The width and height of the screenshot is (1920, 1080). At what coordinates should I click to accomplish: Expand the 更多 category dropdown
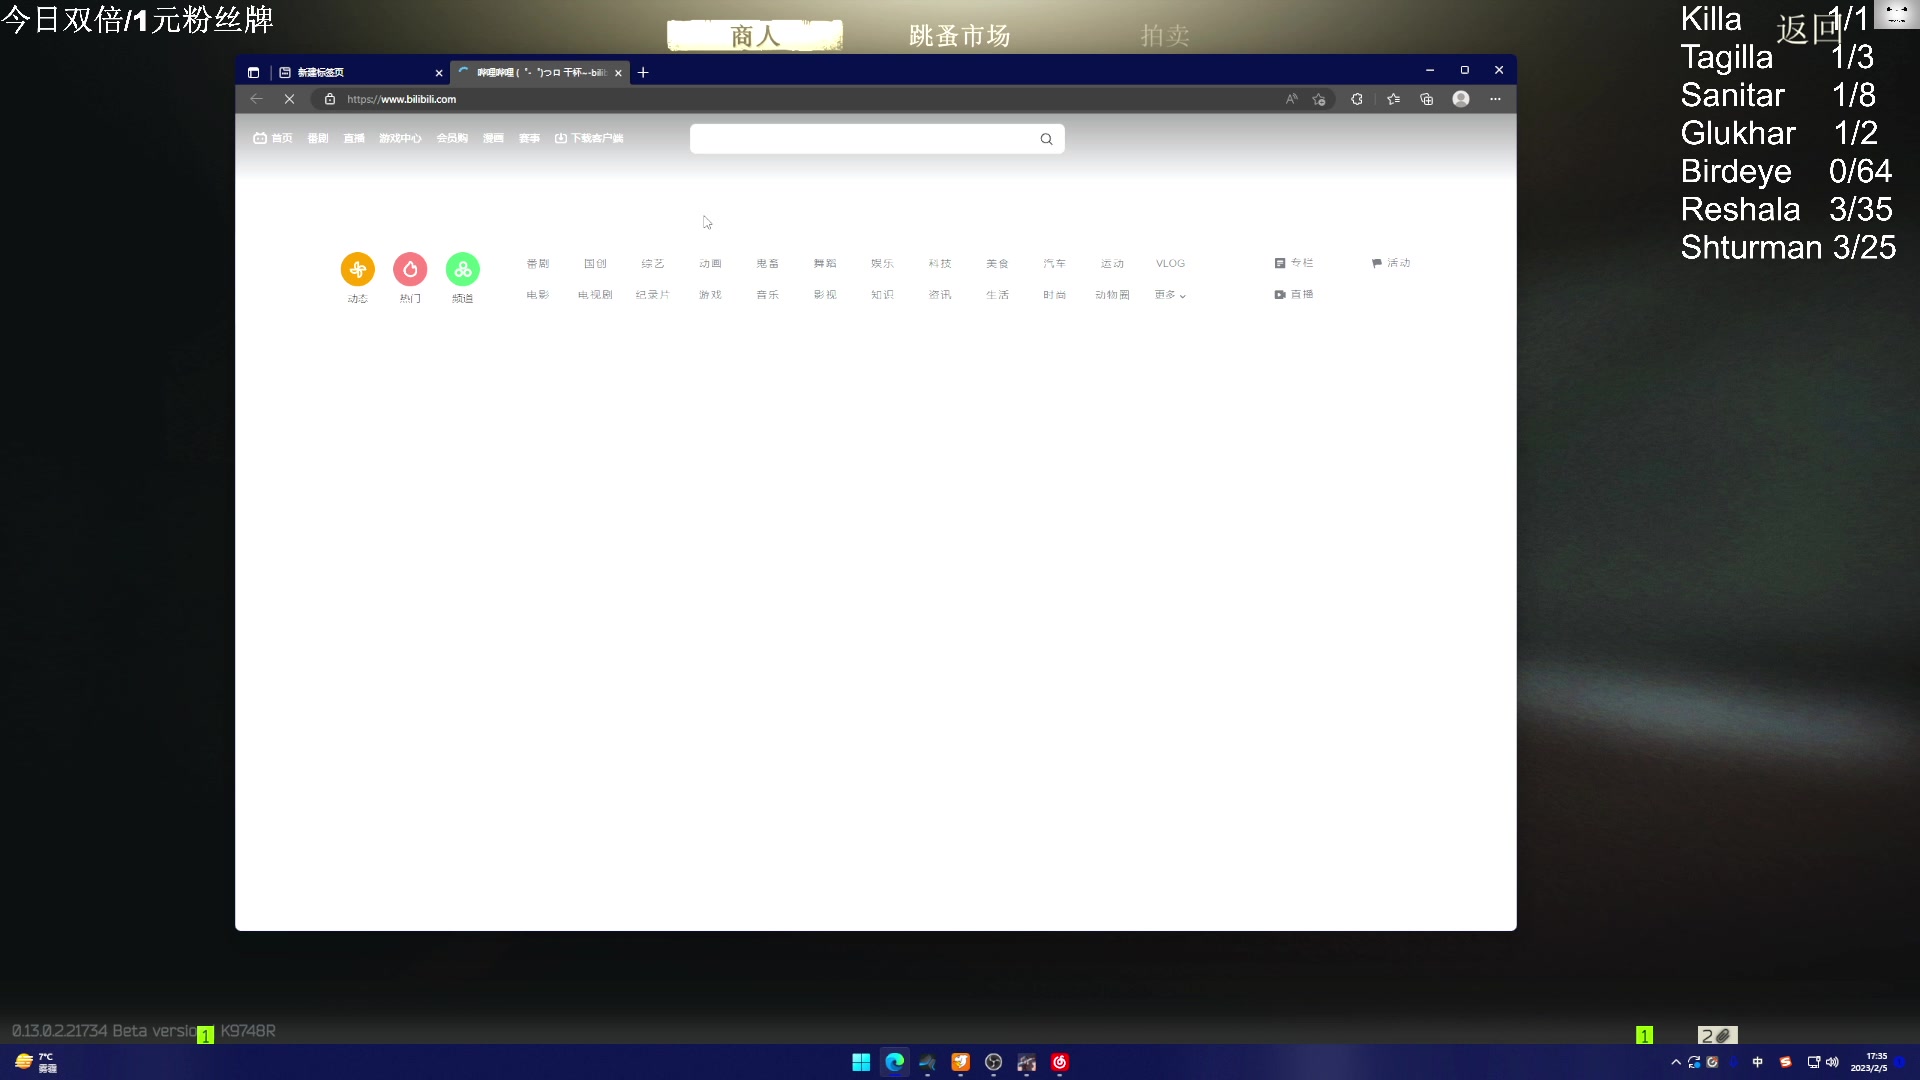tap(1169, 295)
